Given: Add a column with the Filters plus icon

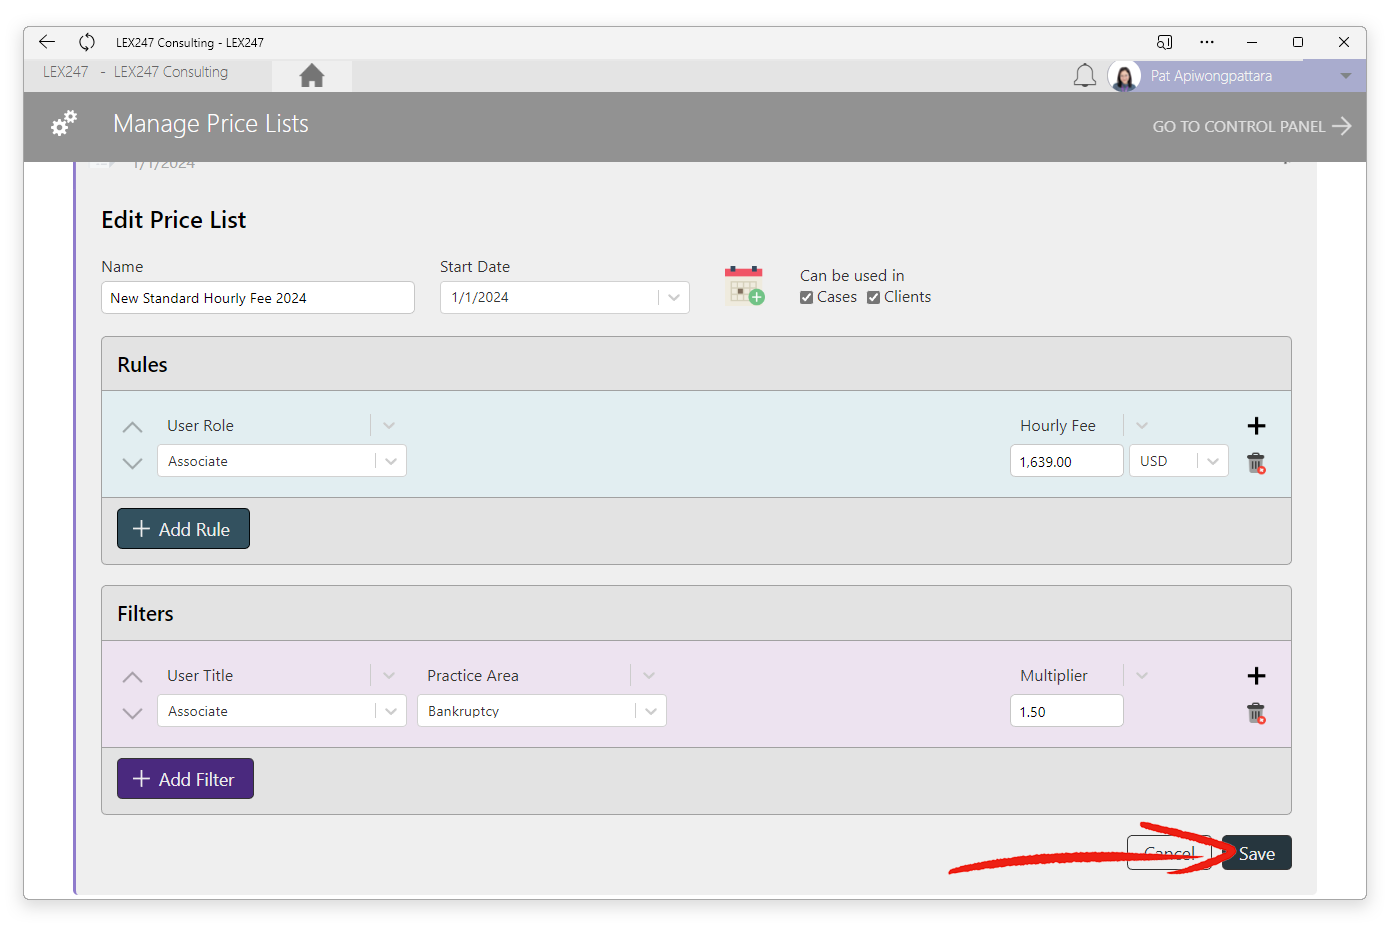Looking at the screenshot, I should [x=1257, y=676].
